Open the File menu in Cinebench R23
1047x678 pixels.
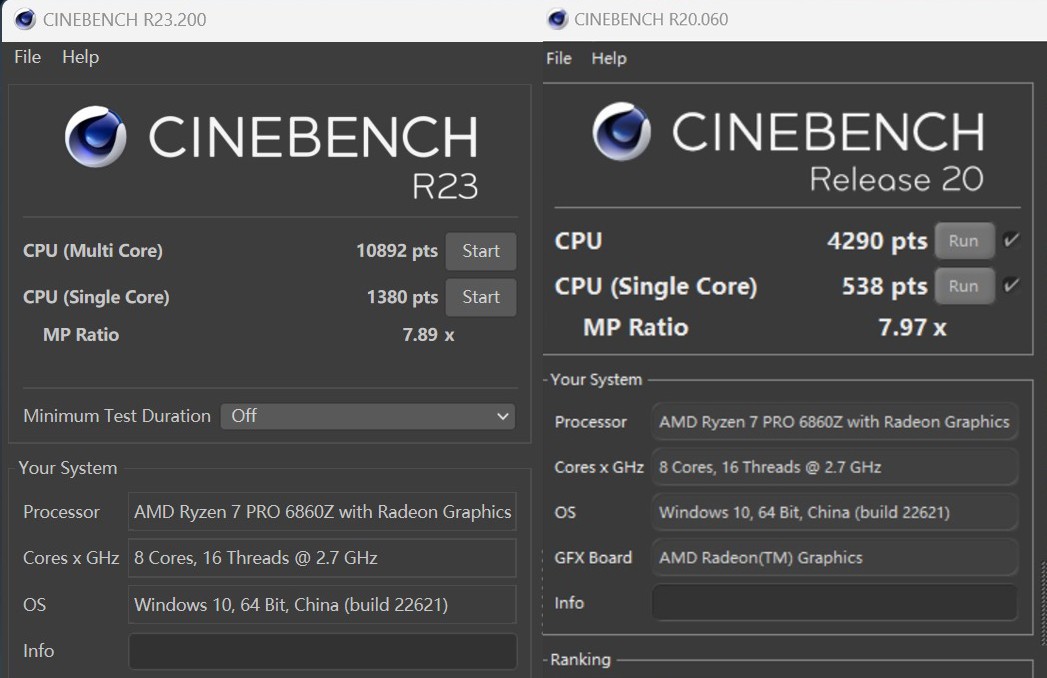coord(27,57)
